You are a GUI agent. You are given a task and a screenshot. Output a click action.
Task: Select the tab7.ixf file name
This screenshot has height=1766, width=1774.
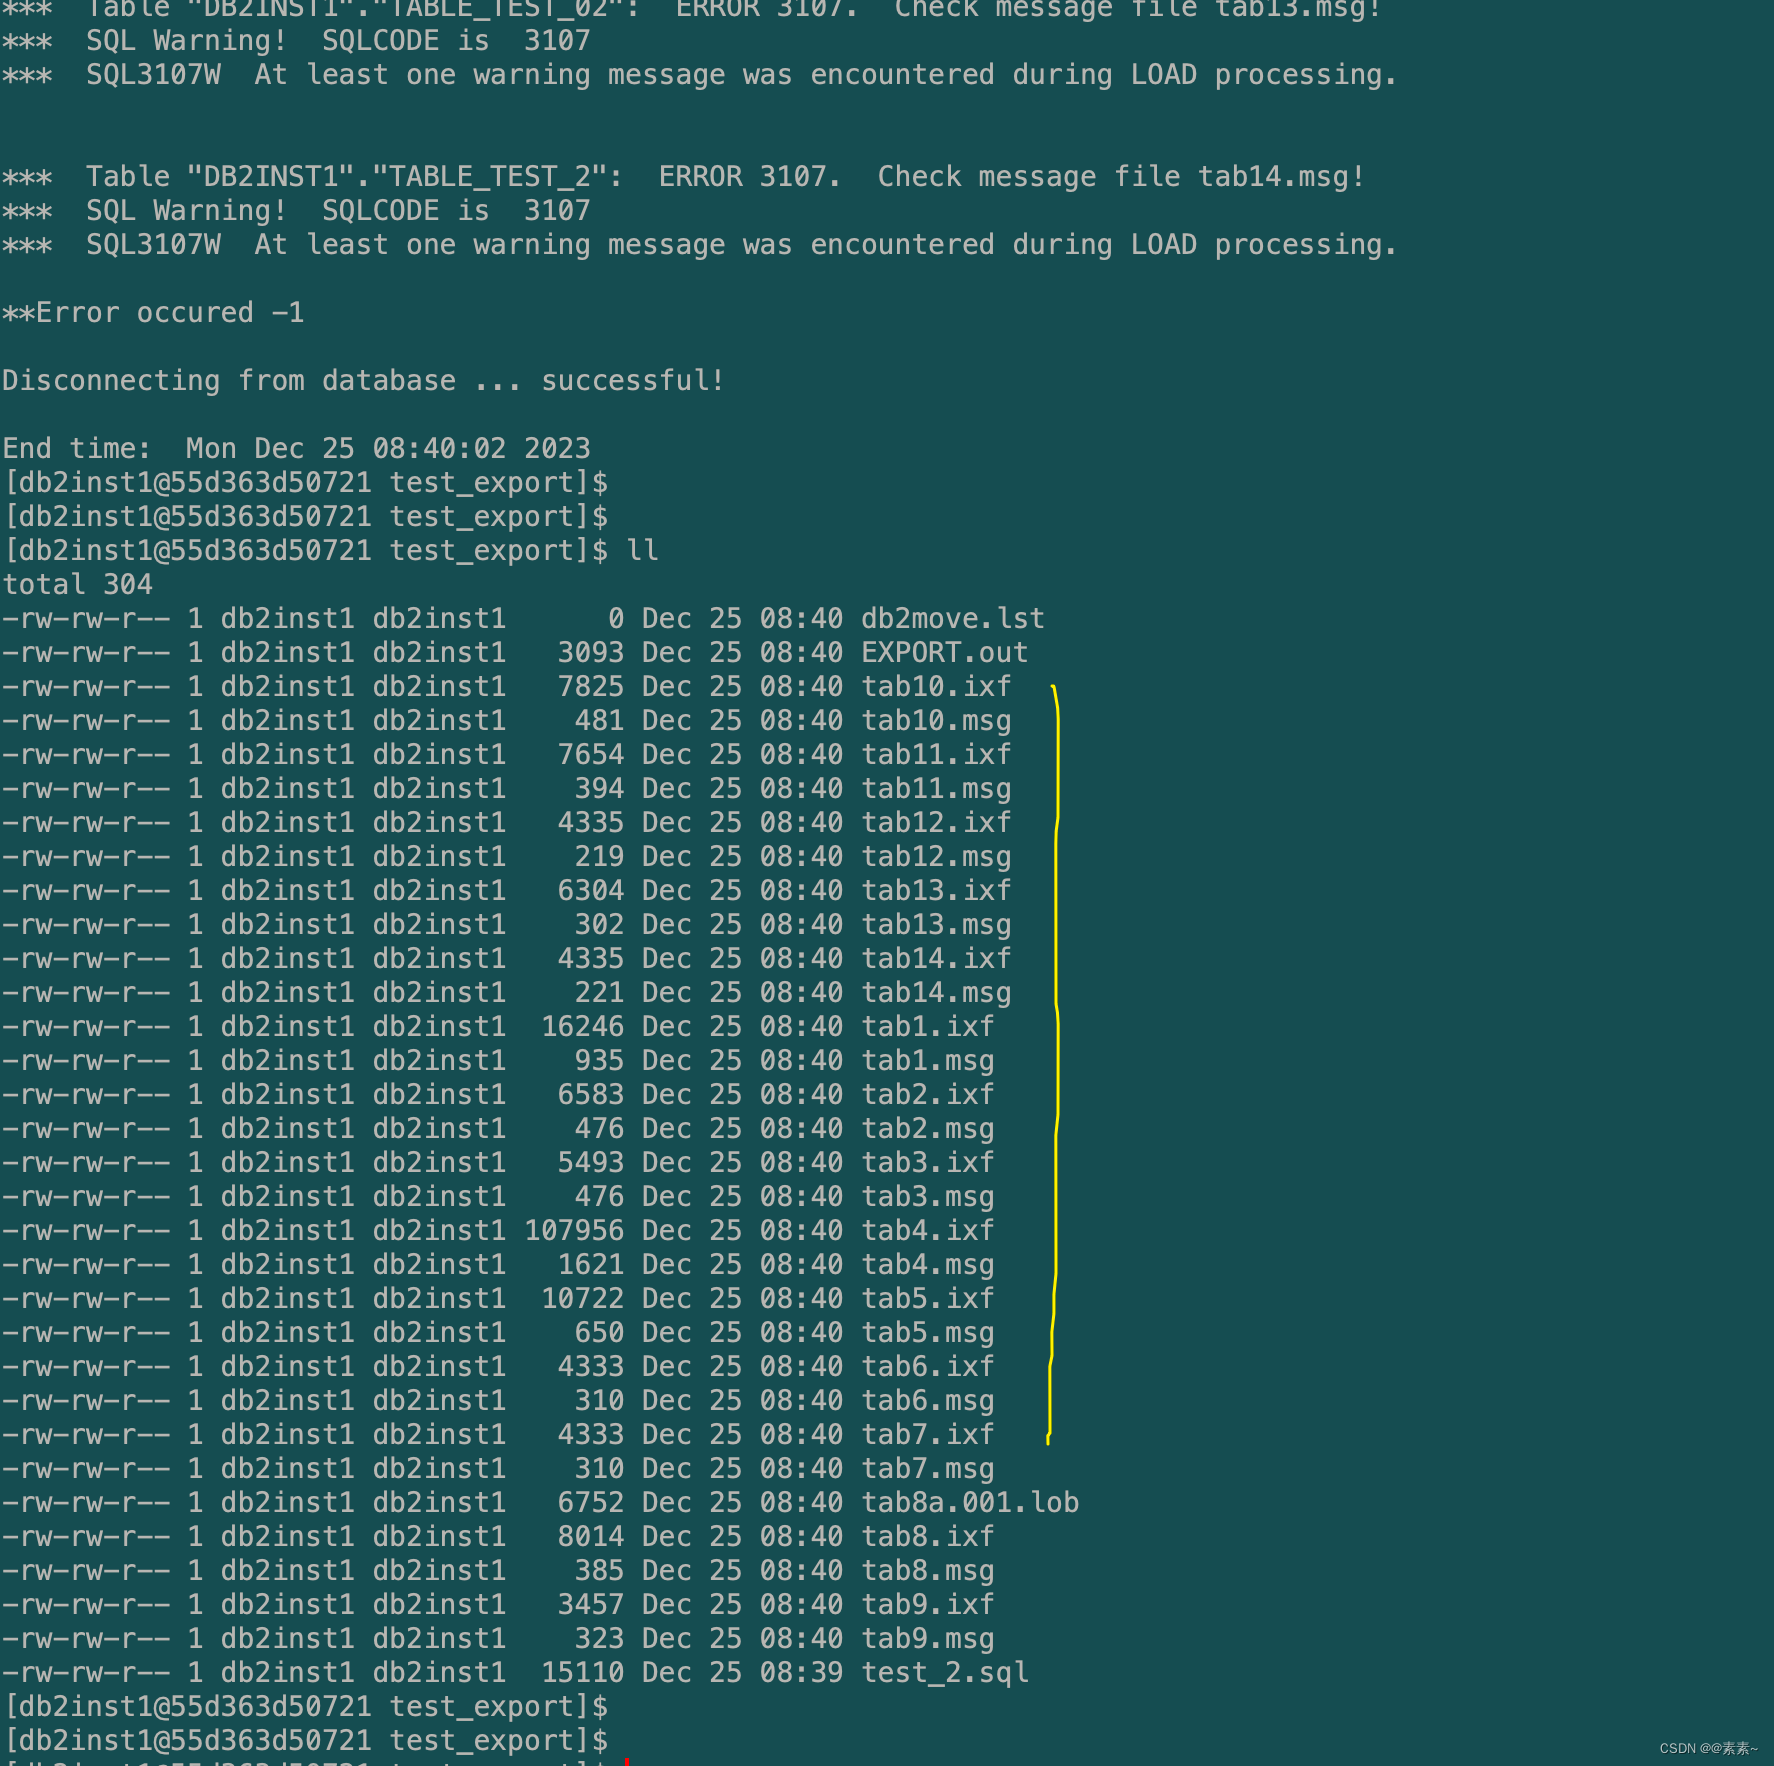[x=928, y=1435]
